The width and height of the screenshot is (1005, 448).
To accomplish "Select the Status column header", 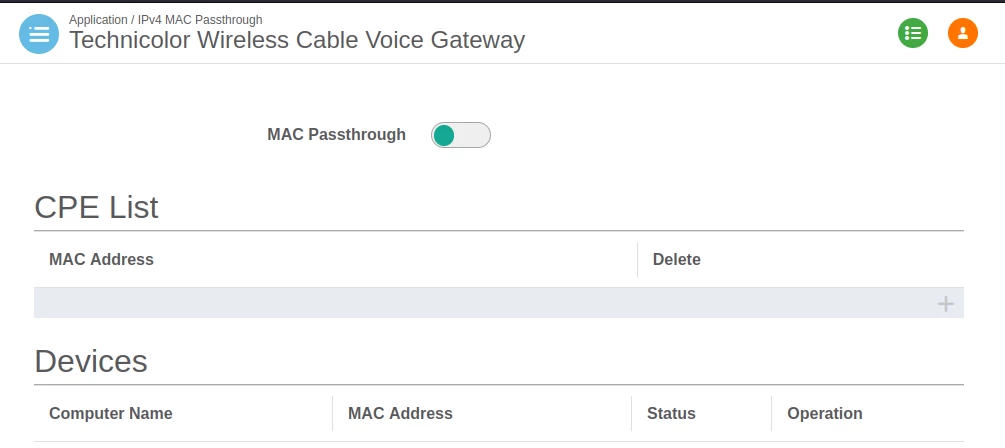I will tap(671, 414).
